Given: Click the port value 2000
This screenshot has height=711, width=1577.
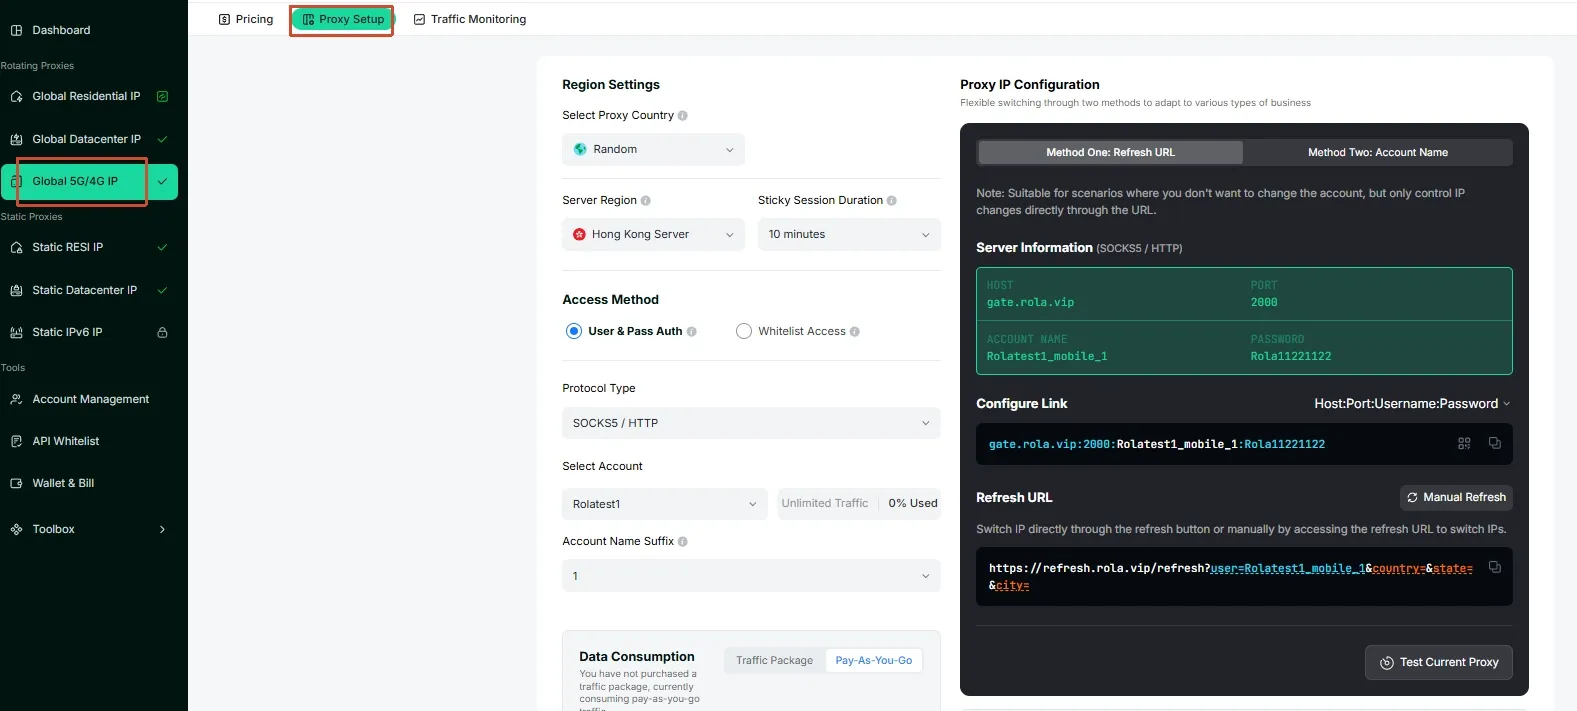Looking at the screenshot, I should [1264, 302].
